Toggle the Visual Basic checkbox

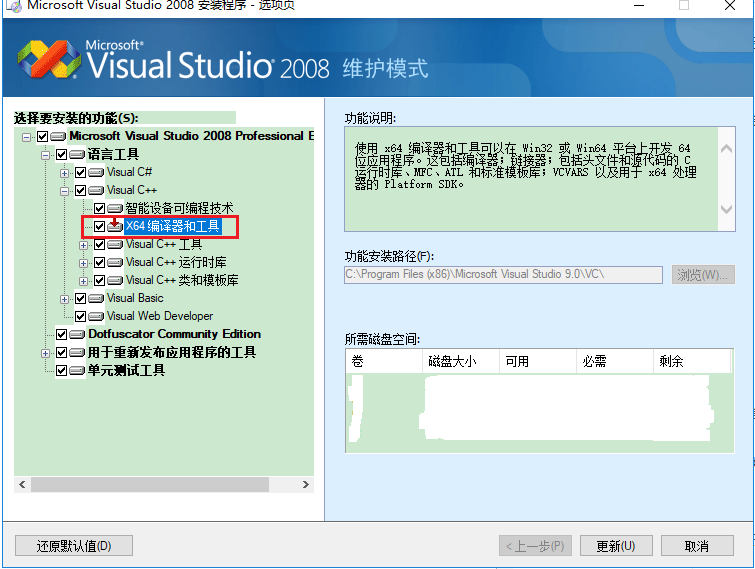[x=80, y=298]
